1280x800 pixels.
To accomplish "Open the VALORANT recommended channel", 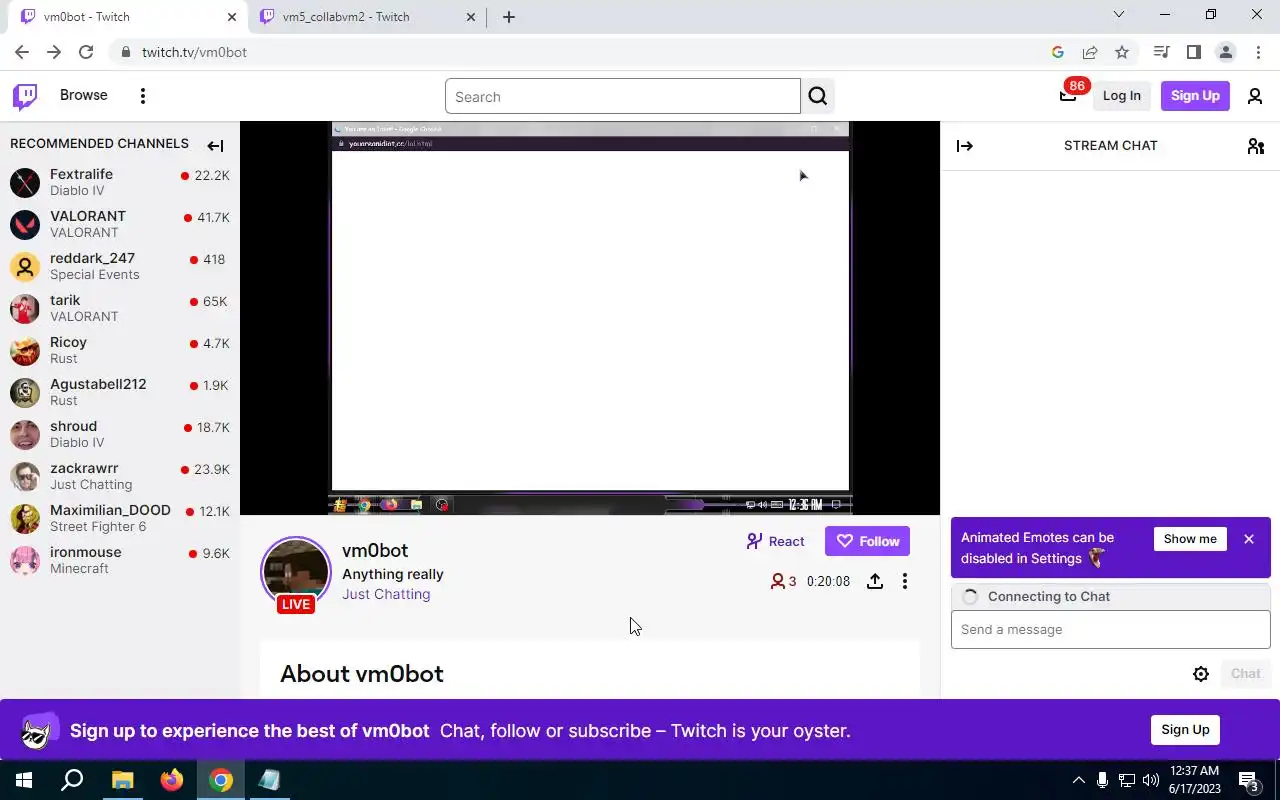I will coord(120,225).
